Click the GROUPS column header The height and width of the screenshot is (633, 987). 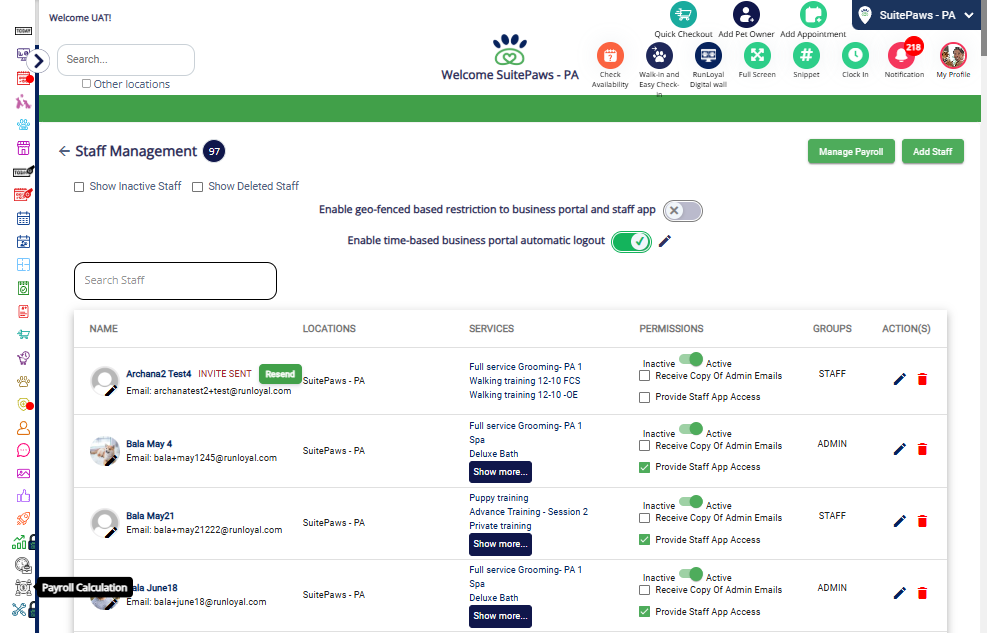[832, 328]
